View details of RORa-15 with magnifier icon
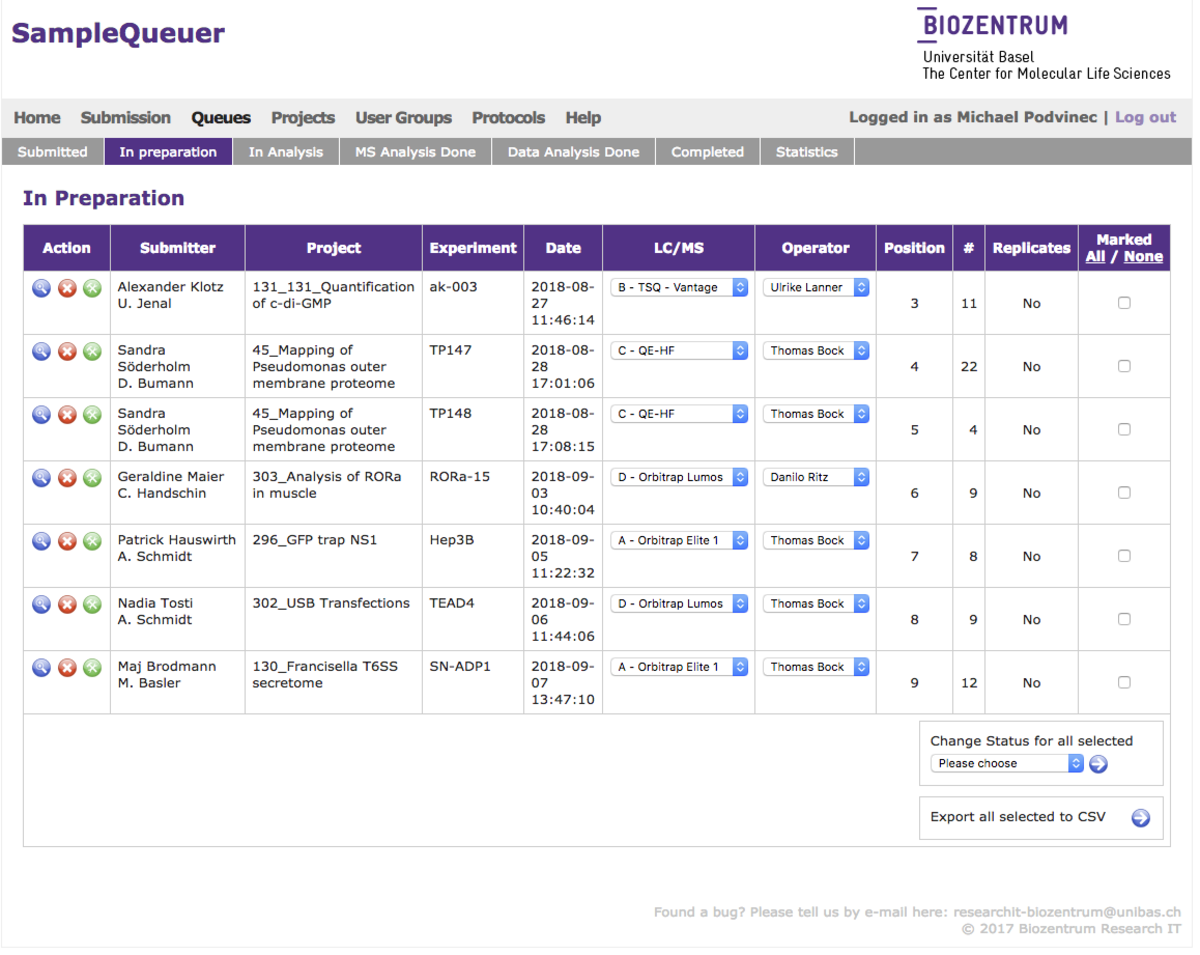 pos(41,478)
